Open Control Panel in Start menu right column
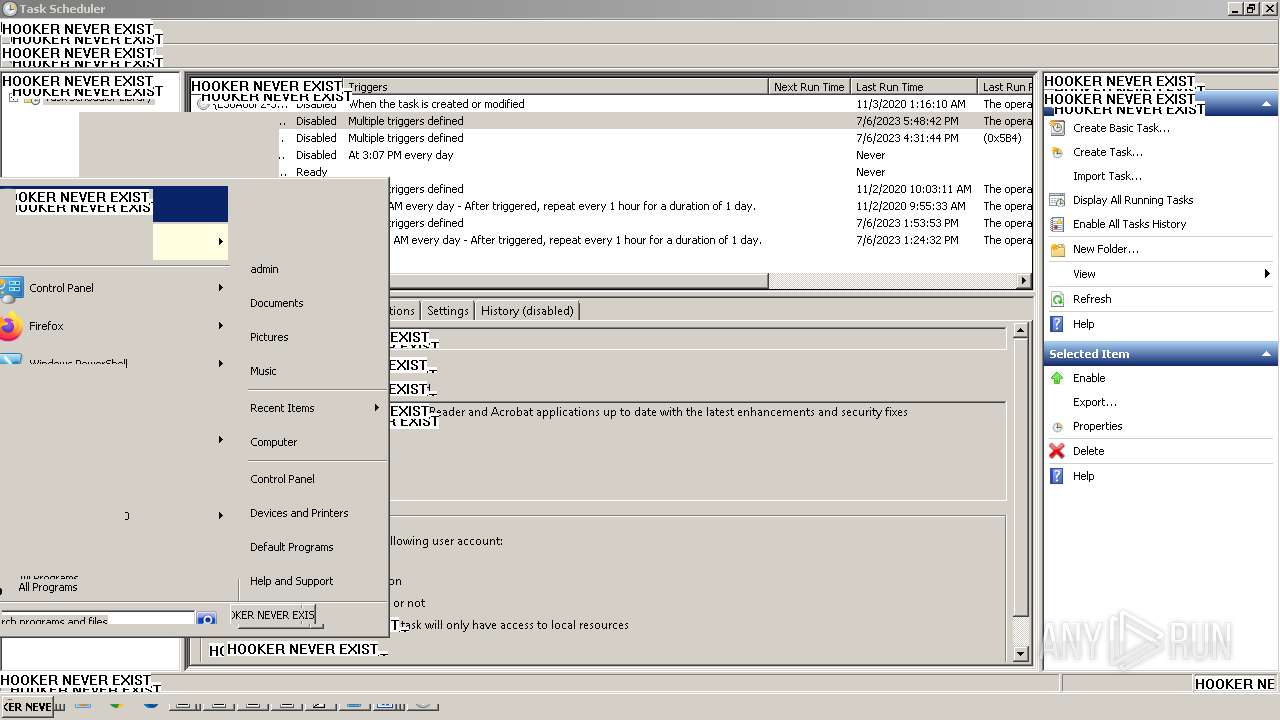The height and width of the screenshot is (720, 1280). click(x=282, y=479)
